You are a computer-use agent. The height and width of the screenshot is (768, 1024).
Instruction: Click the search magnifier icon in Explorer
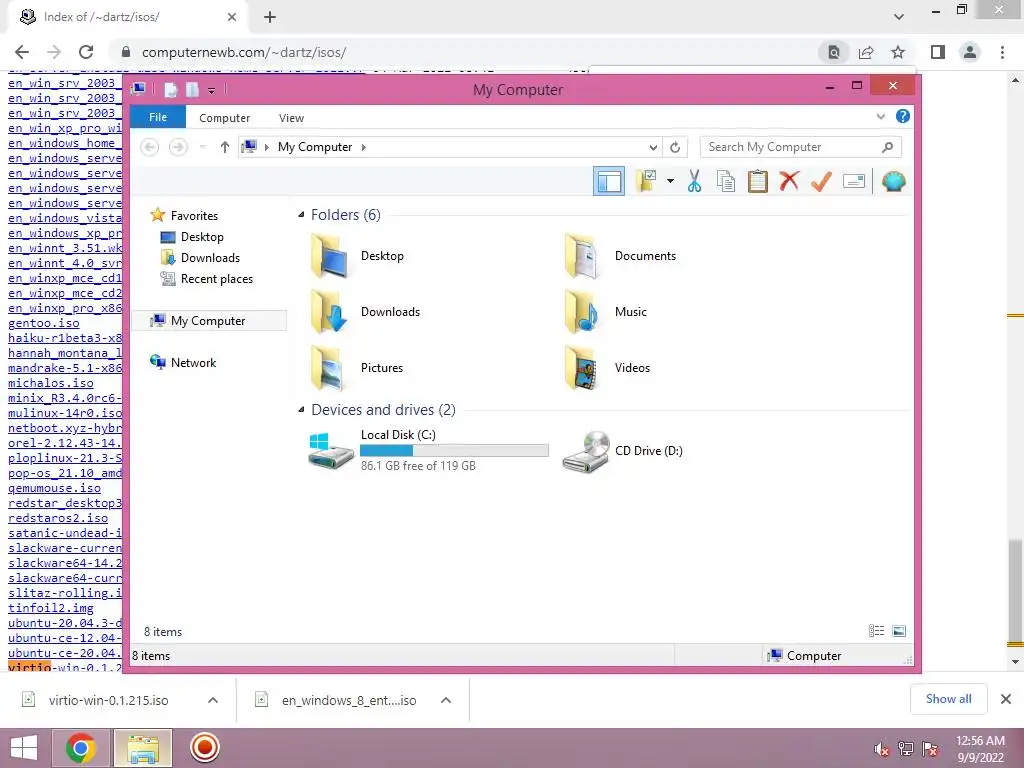pos(887,147)
